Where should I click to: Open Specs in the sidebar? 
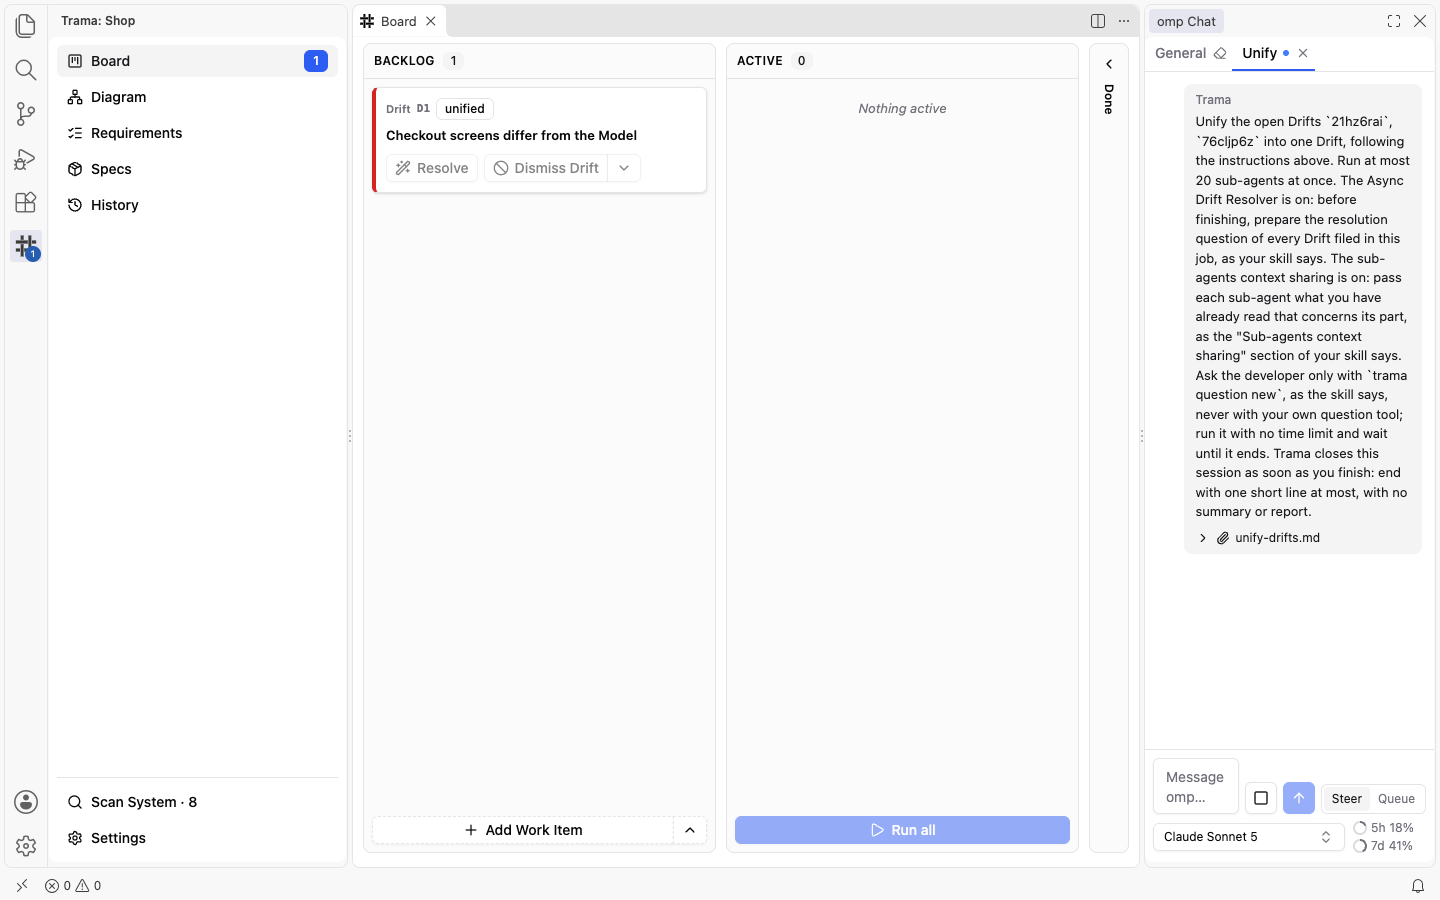coord(197,169)
